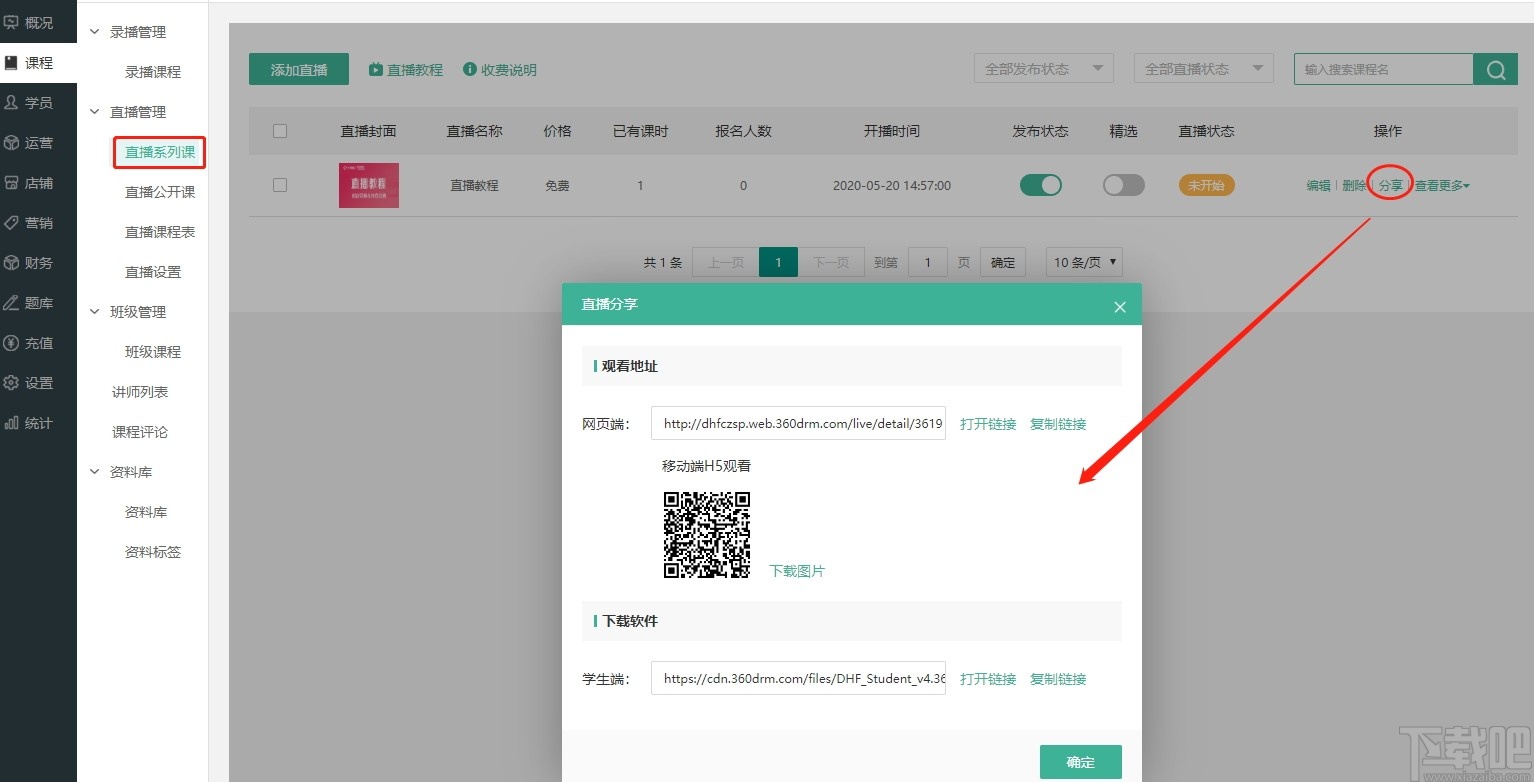The image size is (1534, 782).
Task: Expand the 全部直播状态 dropdown
Action: coord(1203,68)
